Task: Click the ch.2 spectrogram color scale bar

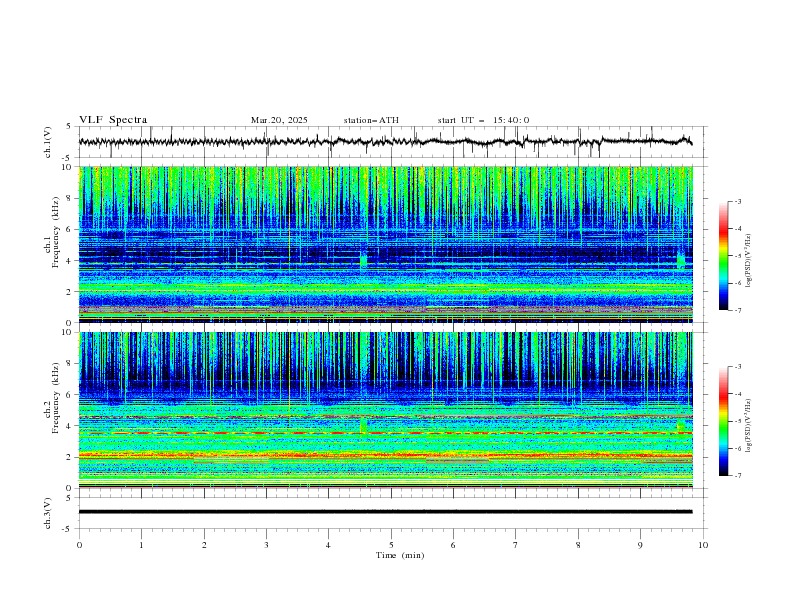Action: pyautogui.click(x=723, y=421)
